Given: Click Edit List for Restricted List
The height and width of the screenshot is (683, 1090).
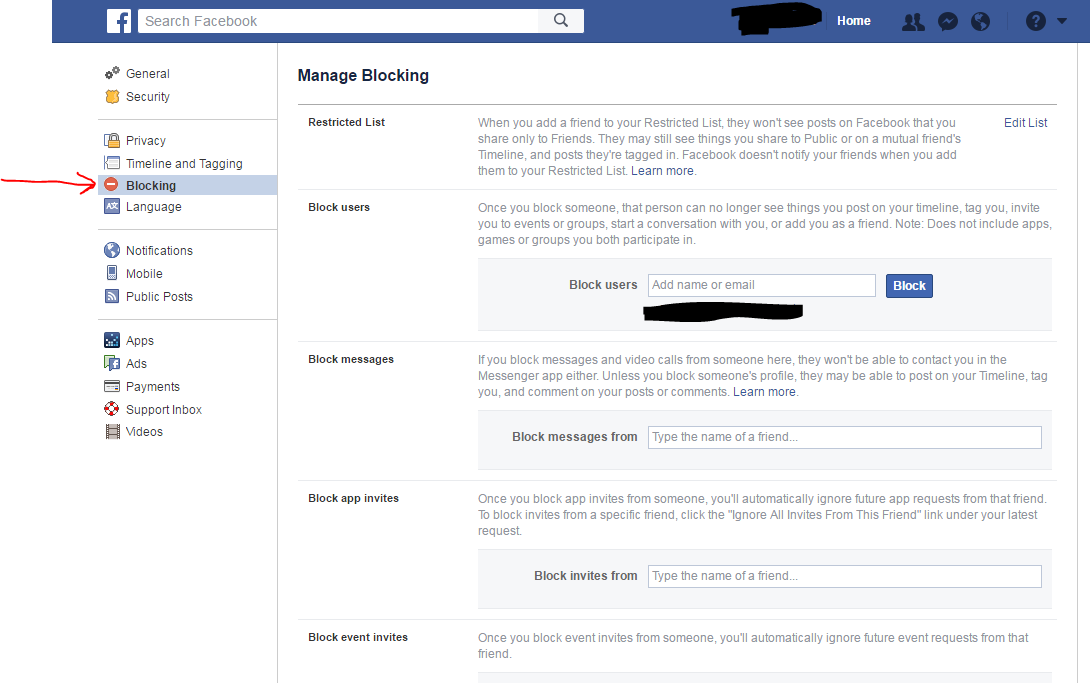Looking at the screenshot, I should 1025,123.
